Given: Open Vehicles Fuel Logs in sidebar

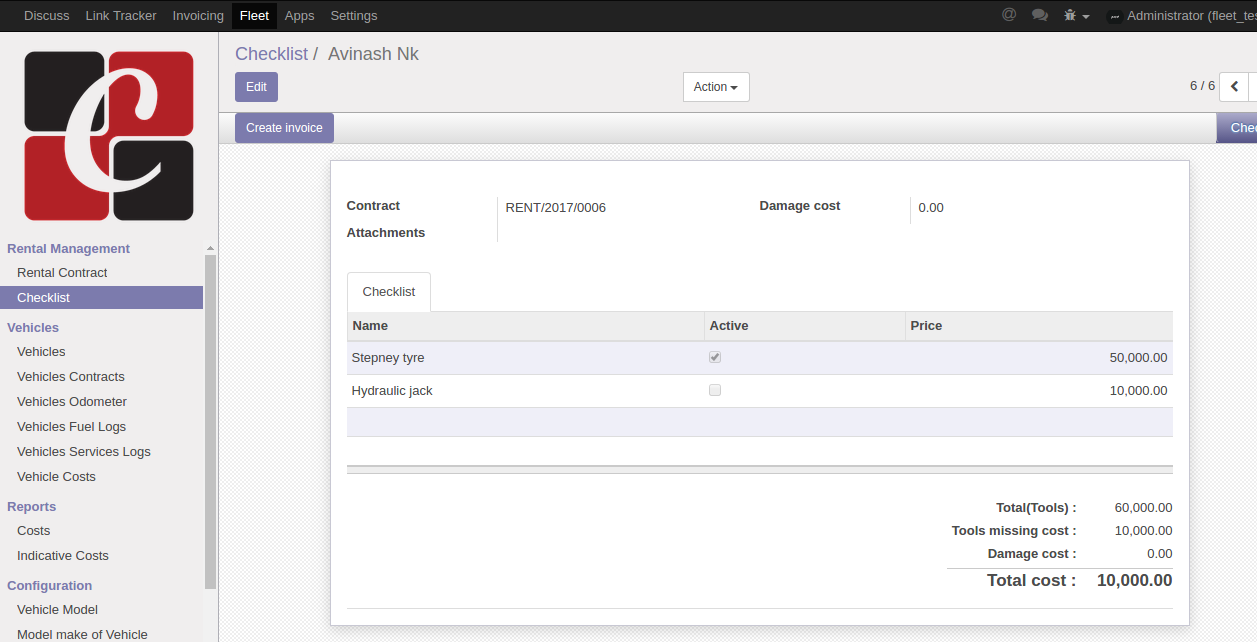Looking at the screenshot, I should pyautogui.click(x=71, y=427).
